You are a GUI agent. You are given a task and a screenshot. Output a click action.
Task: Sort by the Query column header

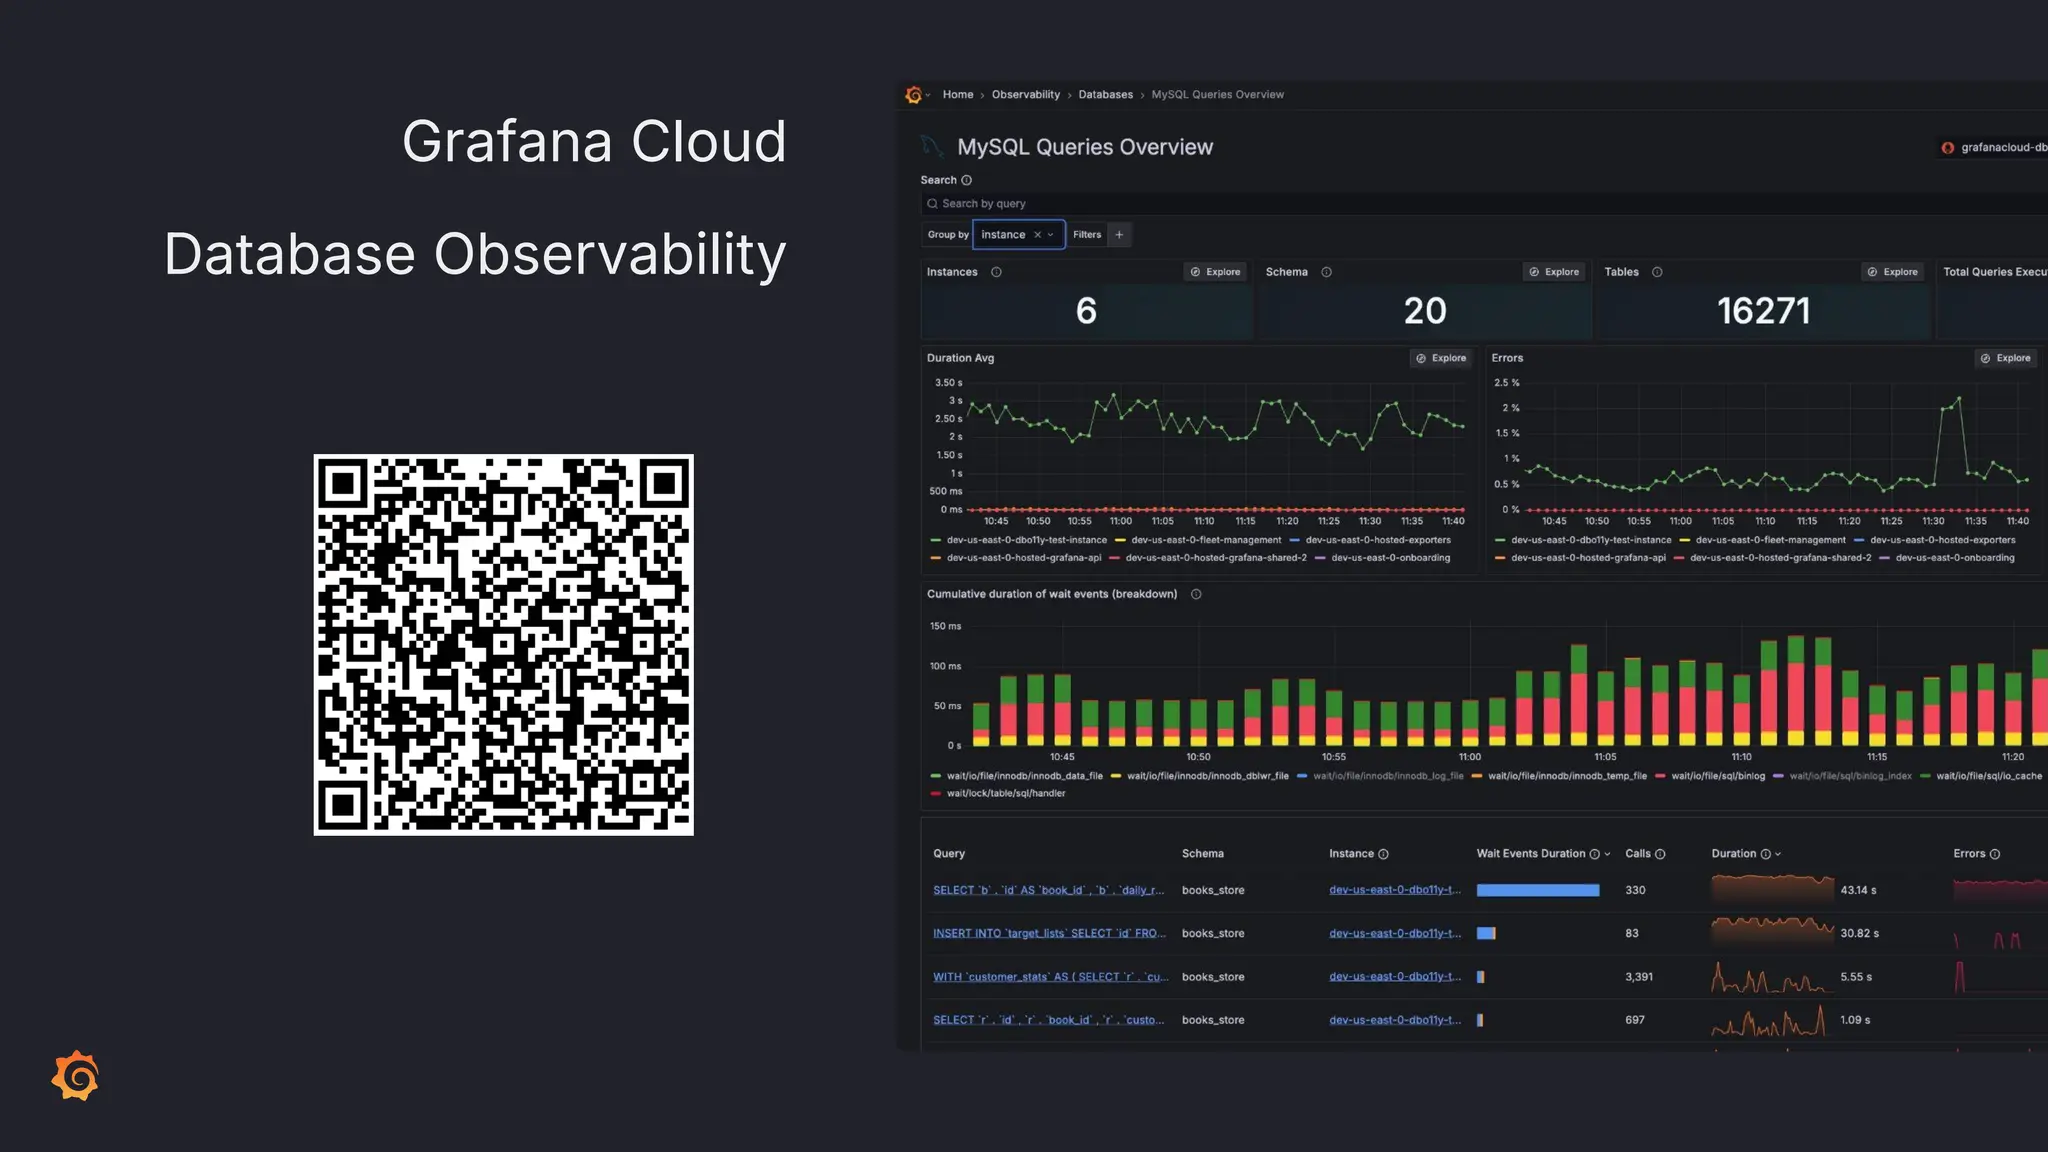[x=949, y=854]
